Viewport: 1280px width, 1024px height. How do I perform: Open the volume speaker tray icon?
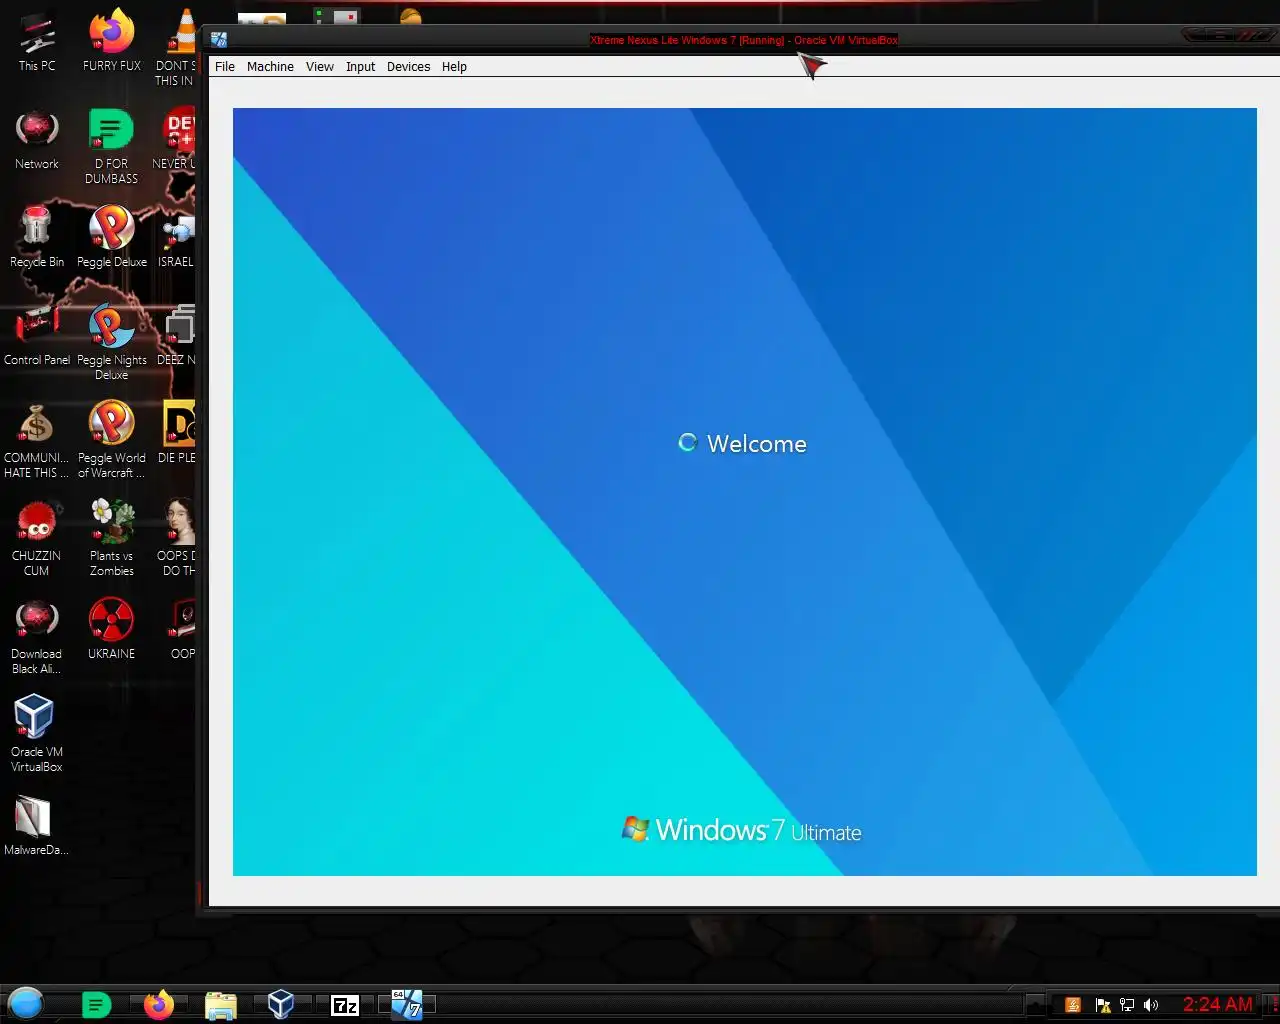[x=1151, y=1005]
